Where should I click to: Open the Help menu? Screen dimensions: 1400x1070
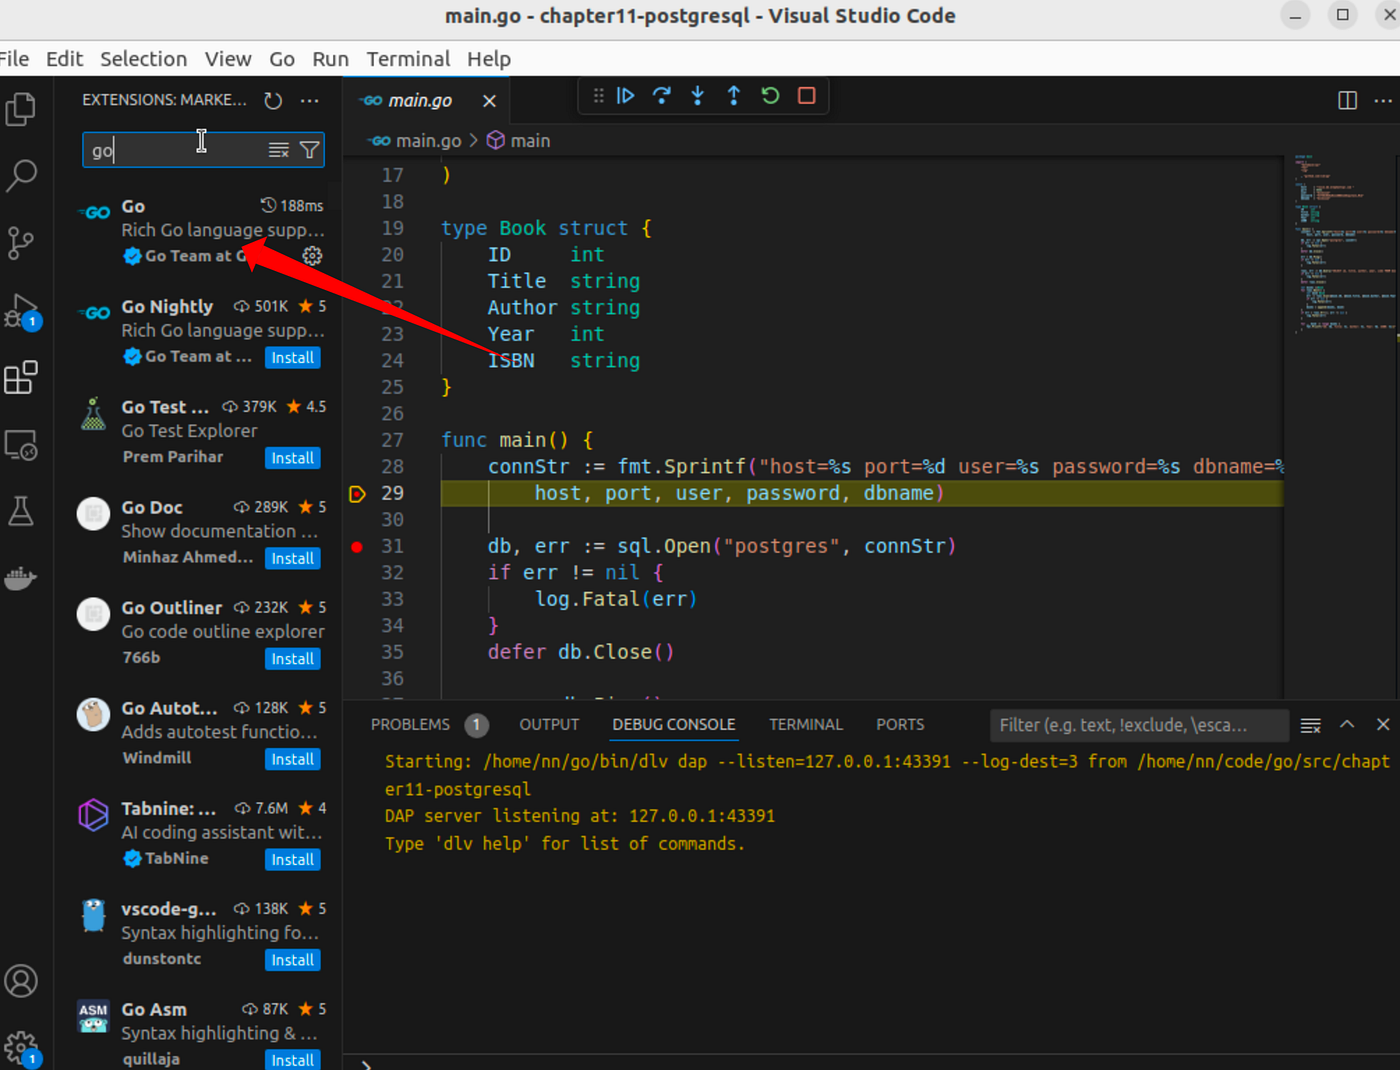tap(488, 59)
